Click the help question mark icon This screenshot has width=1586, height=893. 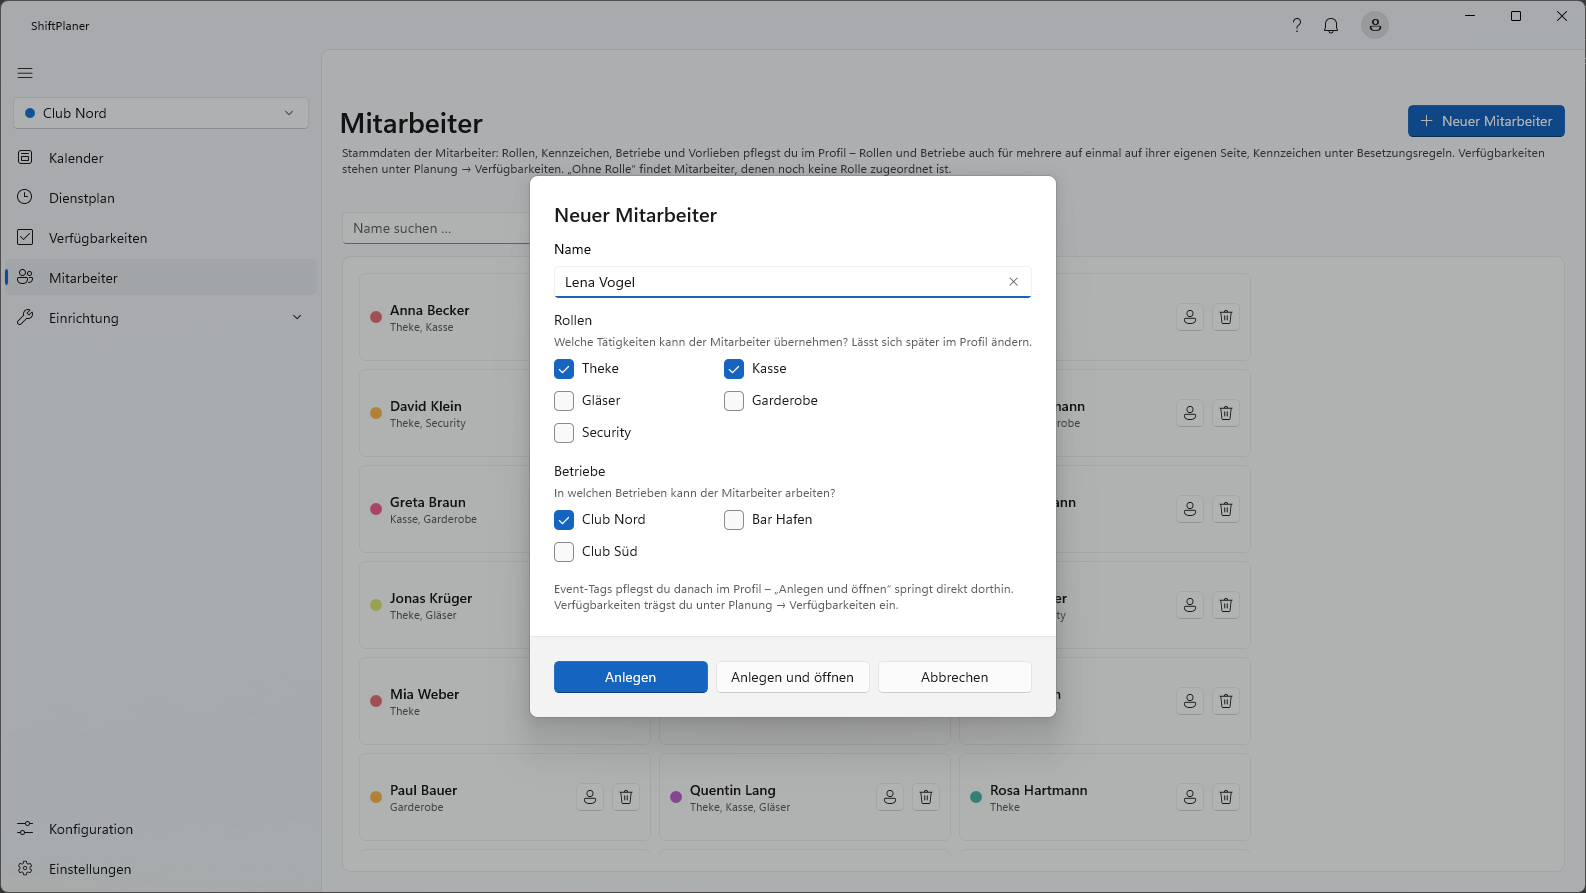click(x=1297, y=26)
